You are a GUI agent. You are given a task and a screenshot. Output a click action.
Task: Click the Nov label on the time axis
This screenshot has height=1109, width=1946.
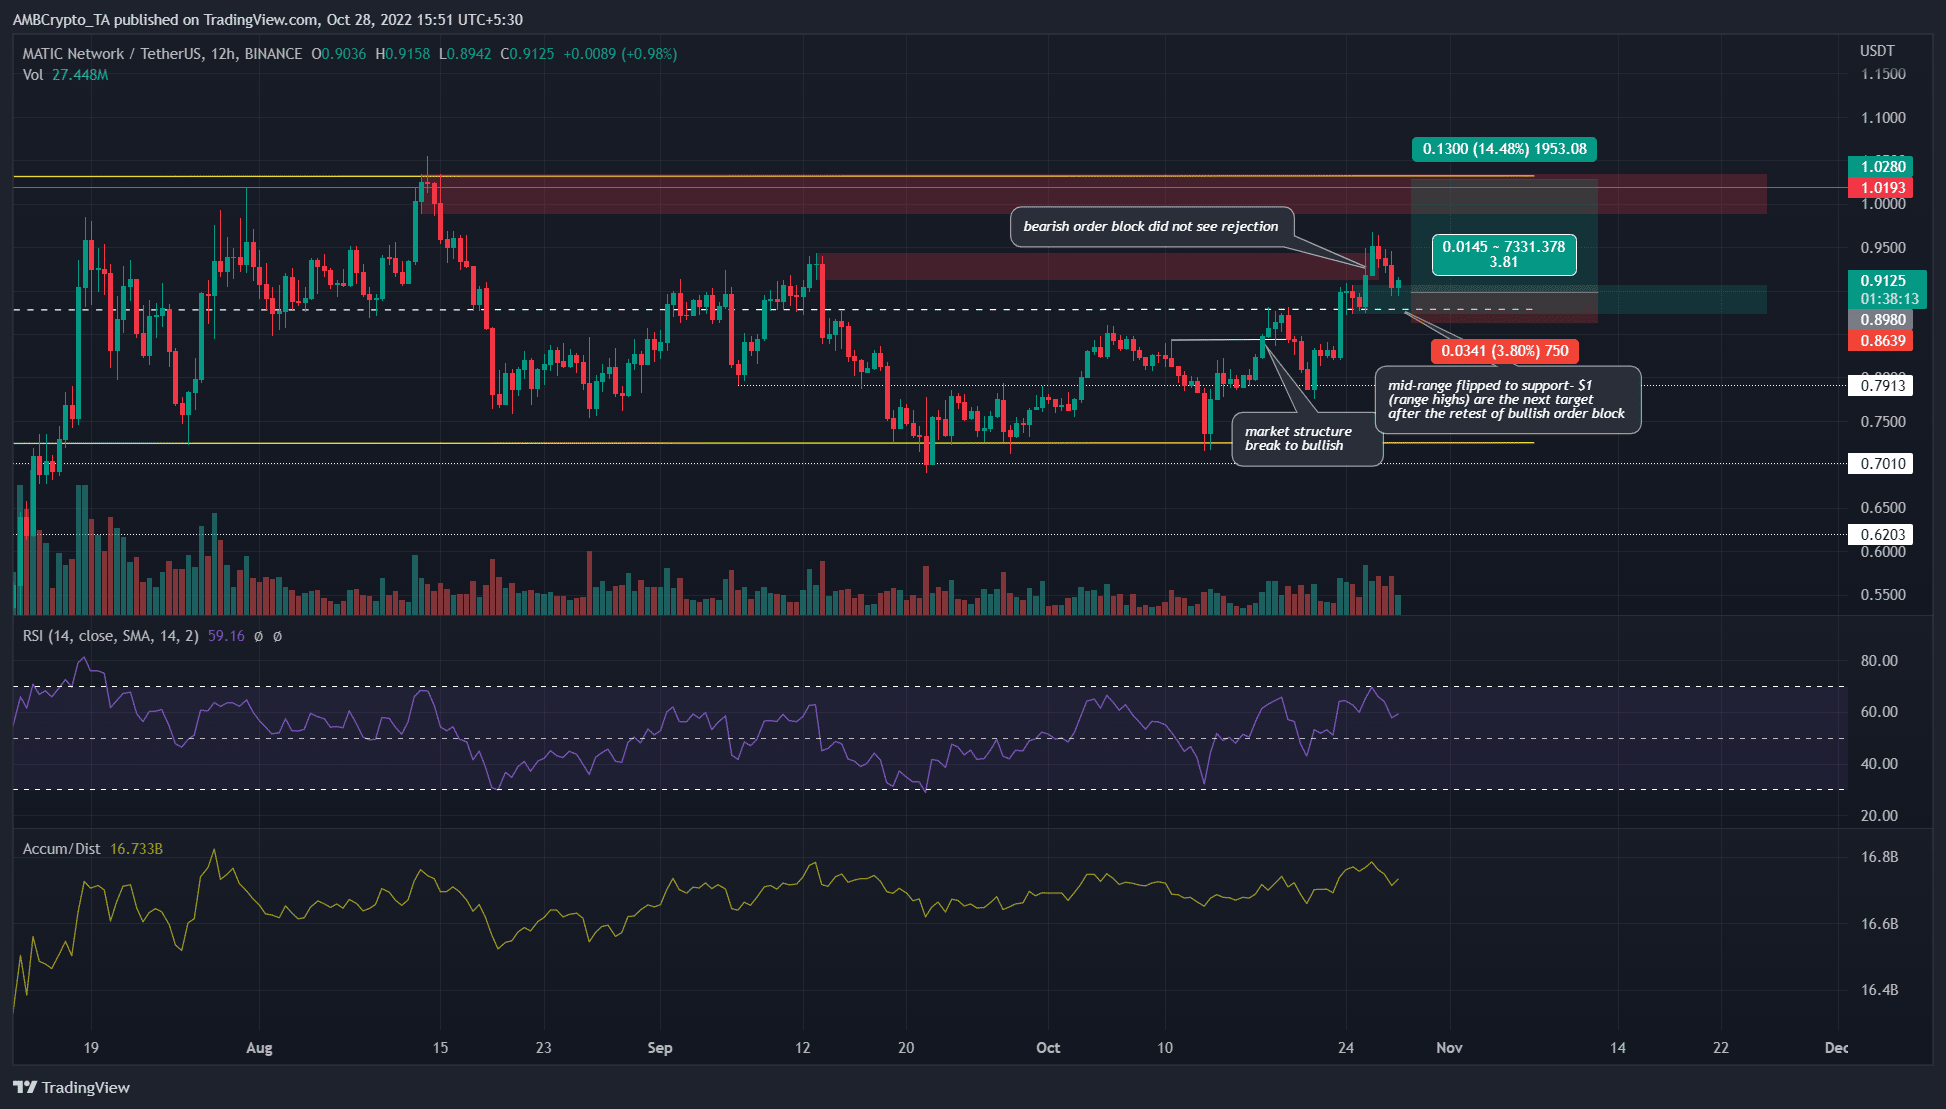click(1449, 1048)
